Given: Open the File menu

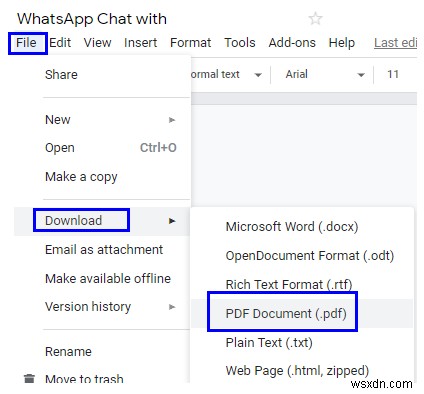Looking at the screenshot, I should click(x=26, y=43).
